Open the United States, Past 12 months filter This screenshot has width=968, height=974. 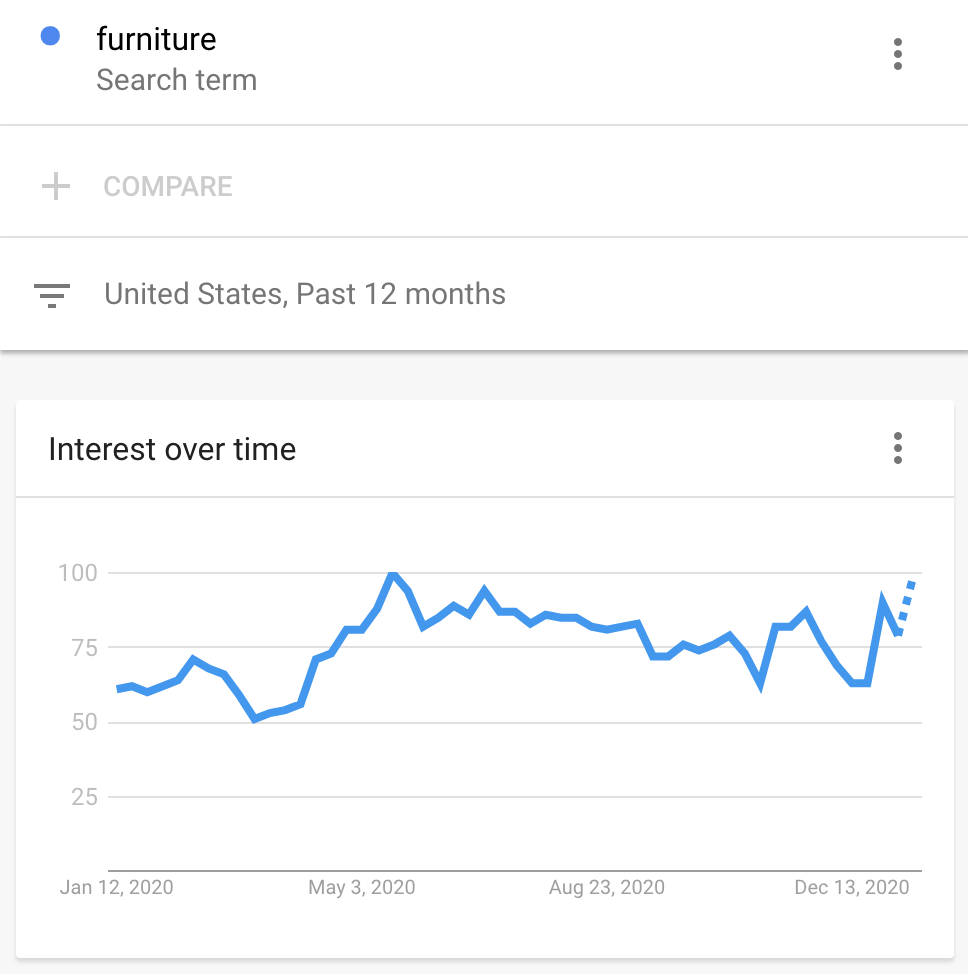coord(305,294)
